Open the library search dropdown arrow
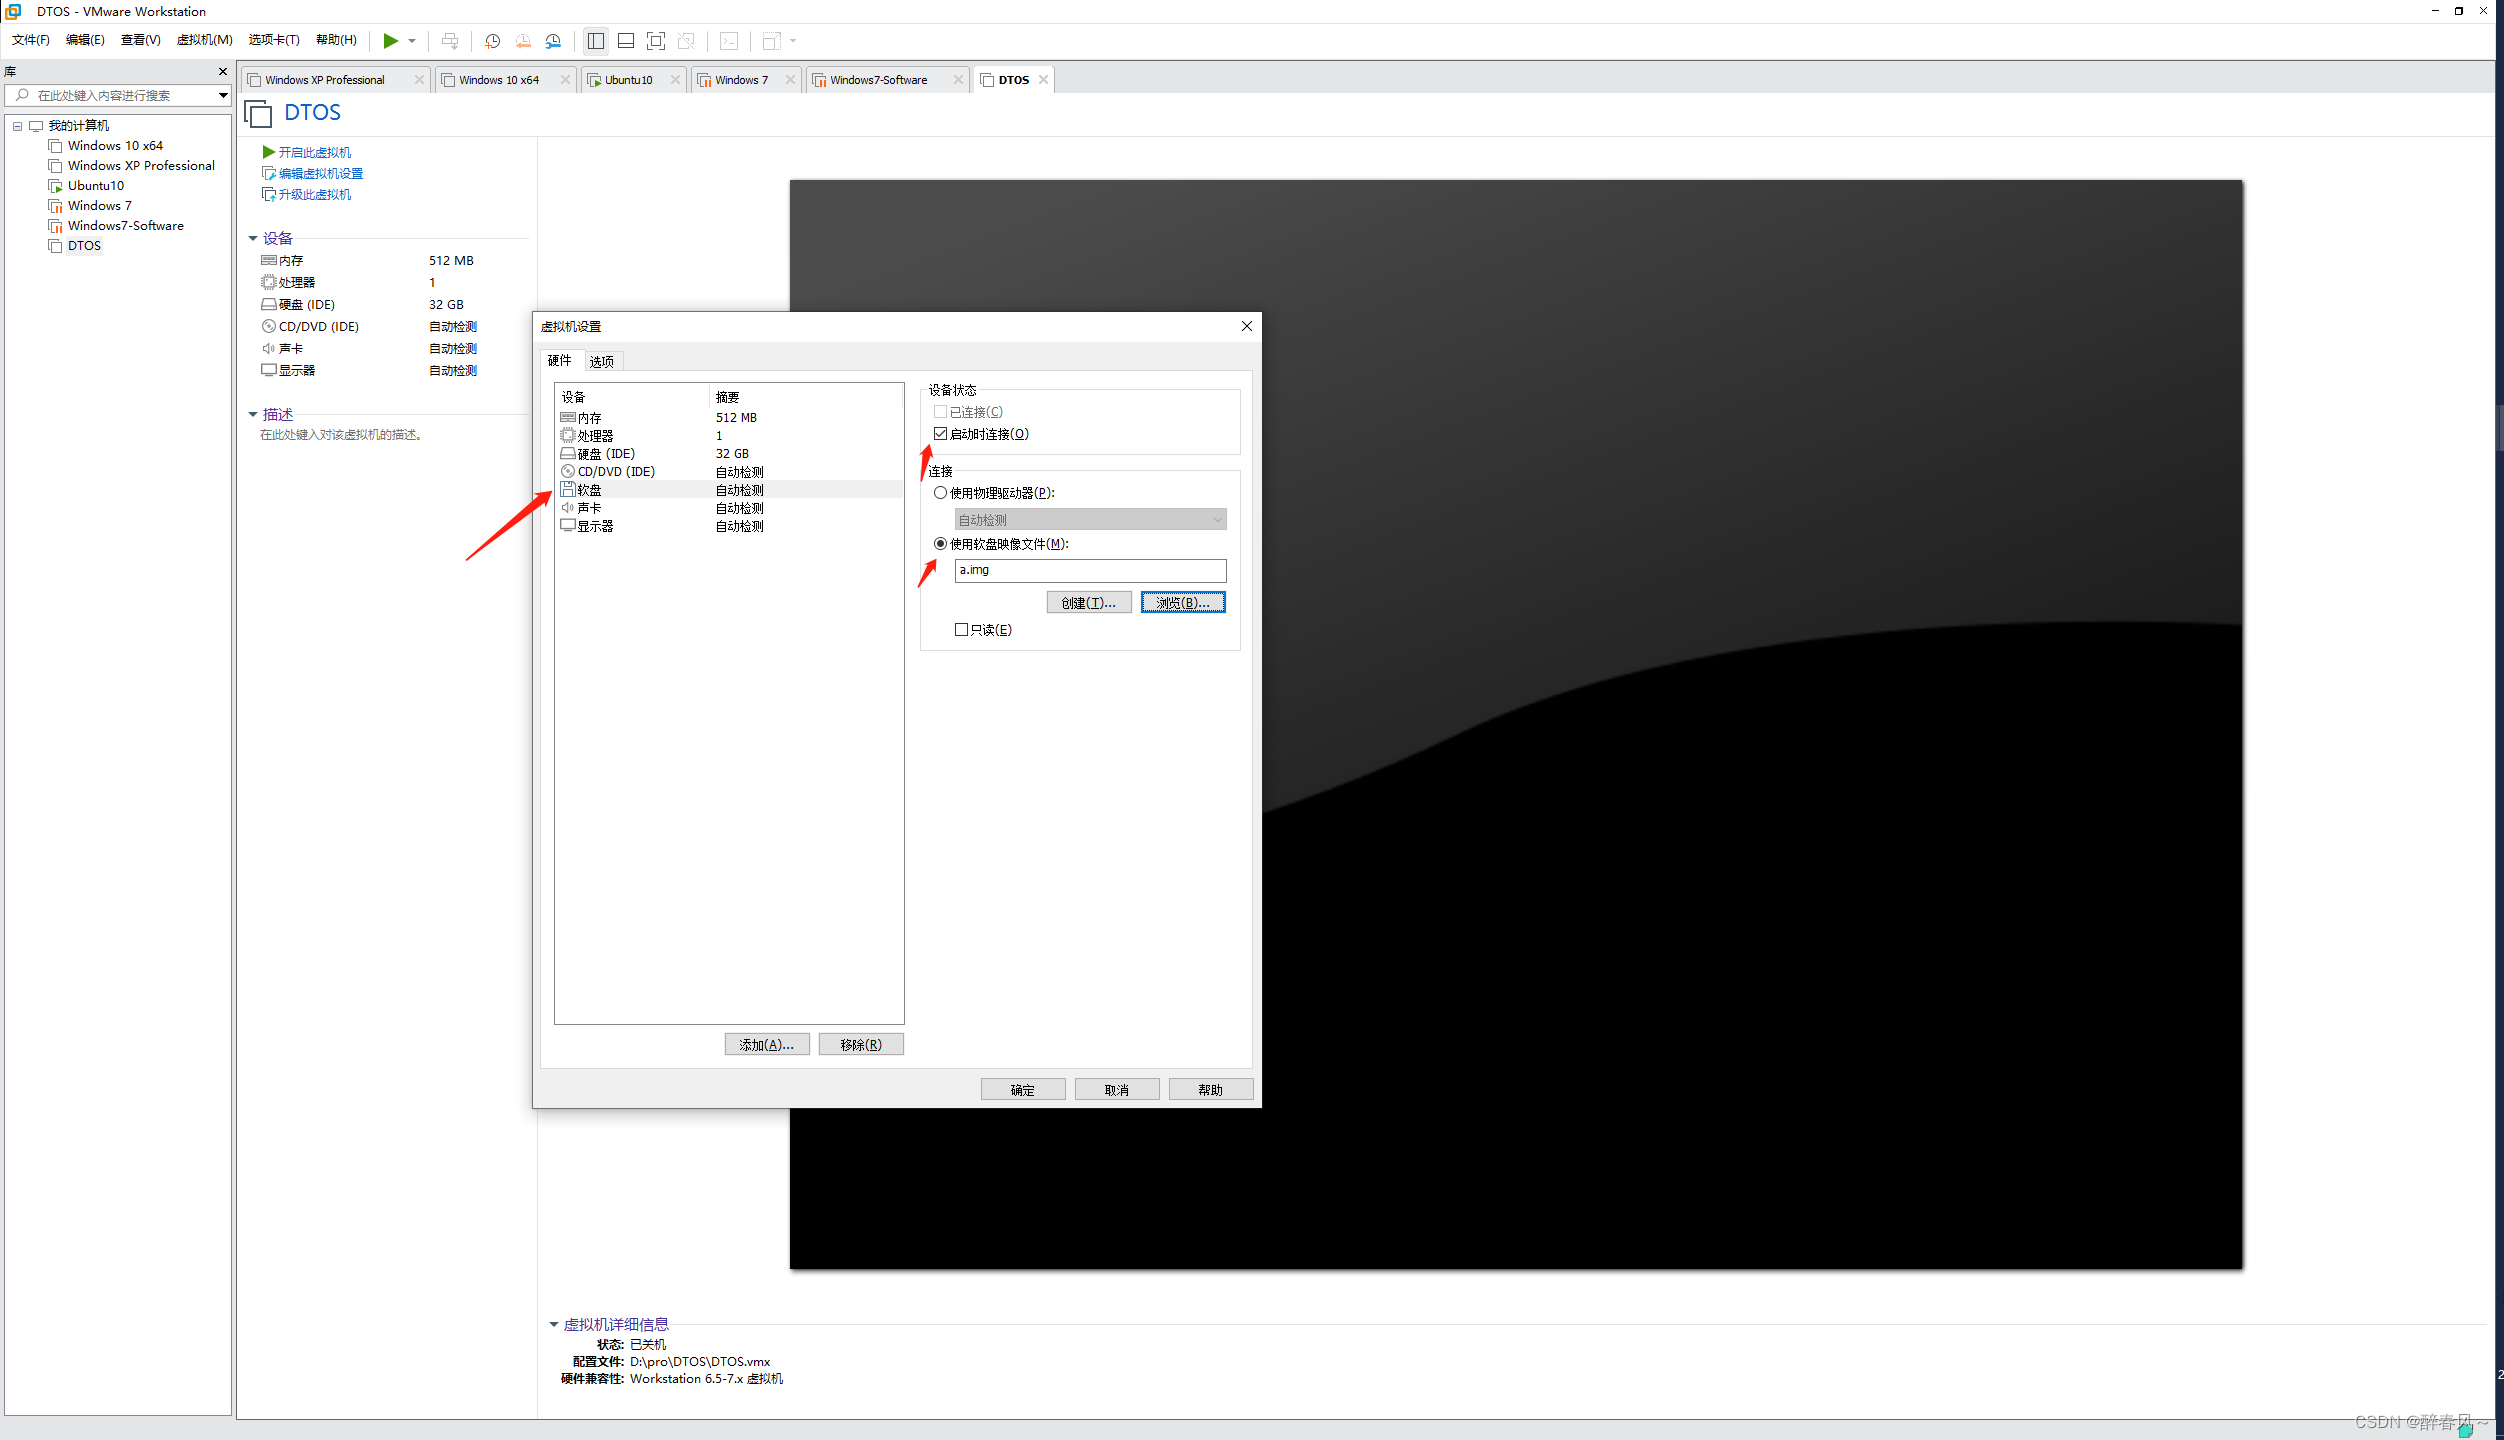2504x1440 pixels. (223, 95)
